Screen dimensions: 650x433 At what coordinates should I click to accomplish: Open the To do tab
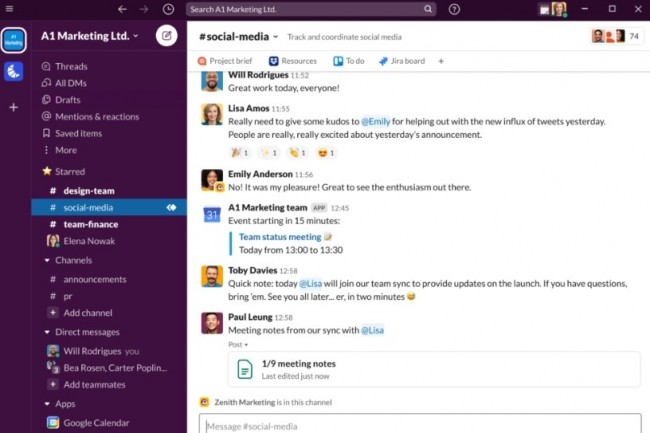(349, 61)
